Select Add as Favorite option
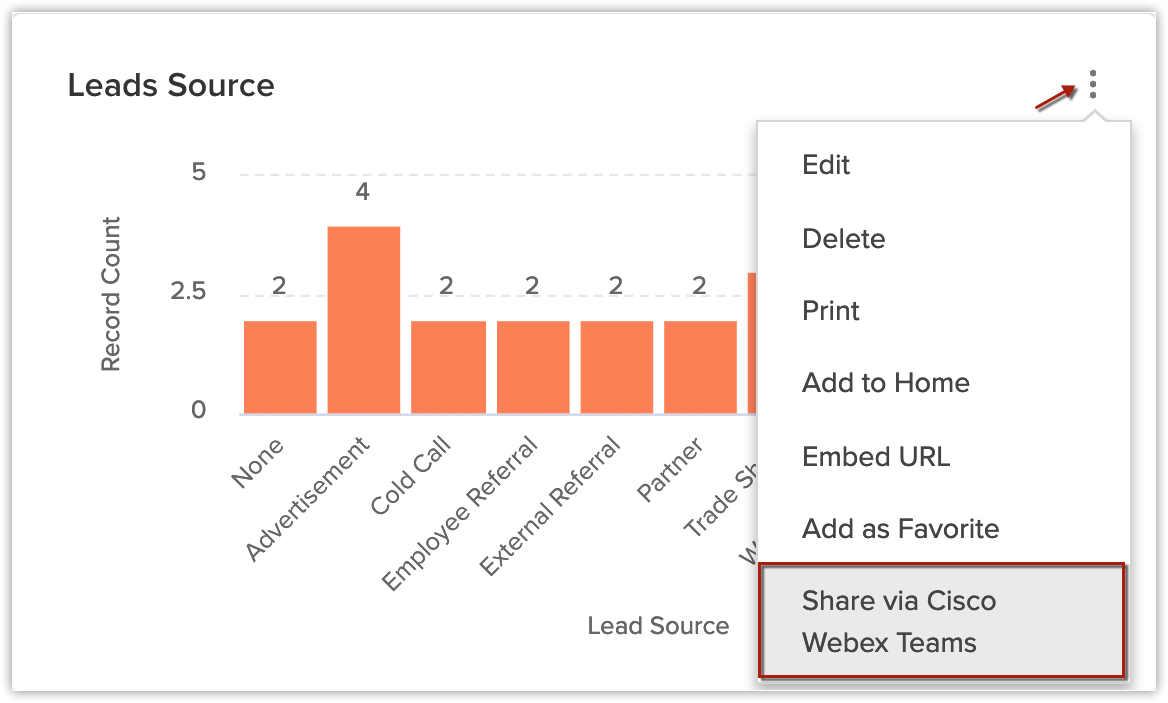The image size is (1168, 703). [x=900, y=529]
